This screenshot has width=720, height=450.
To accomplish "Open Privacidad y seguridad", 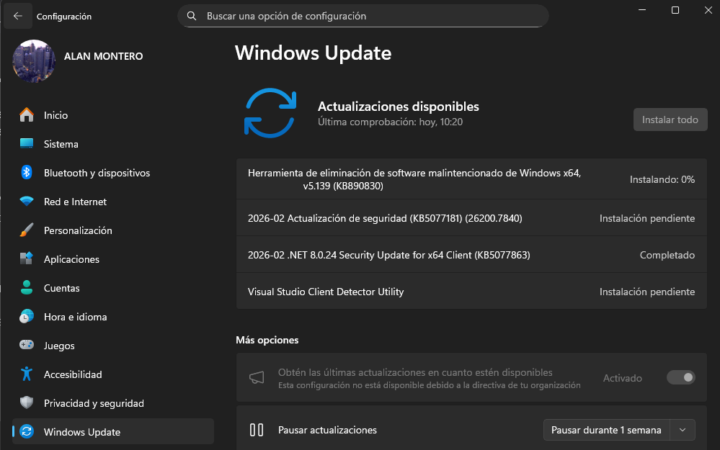I will 113,403.
